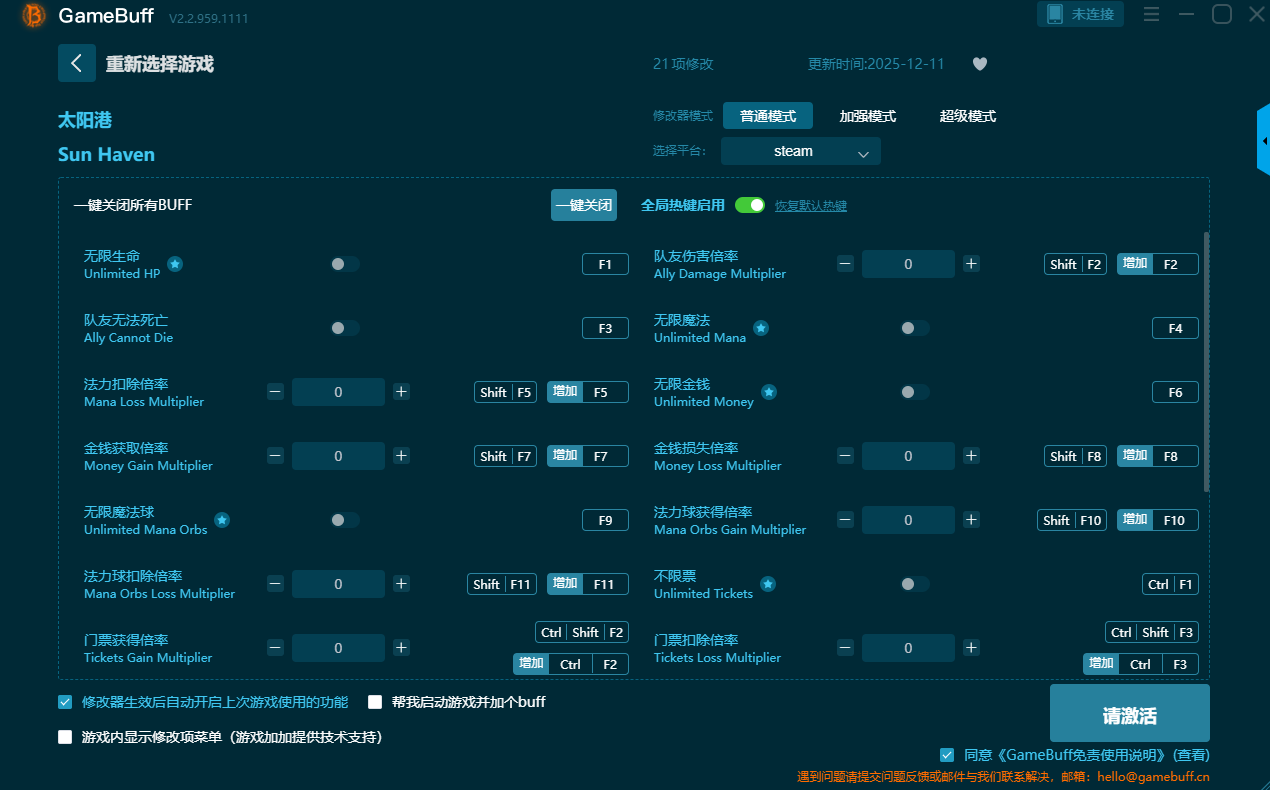Click the GameBuff logo icon
Viewport: 1270px width, 790px height.
point(34,15)
